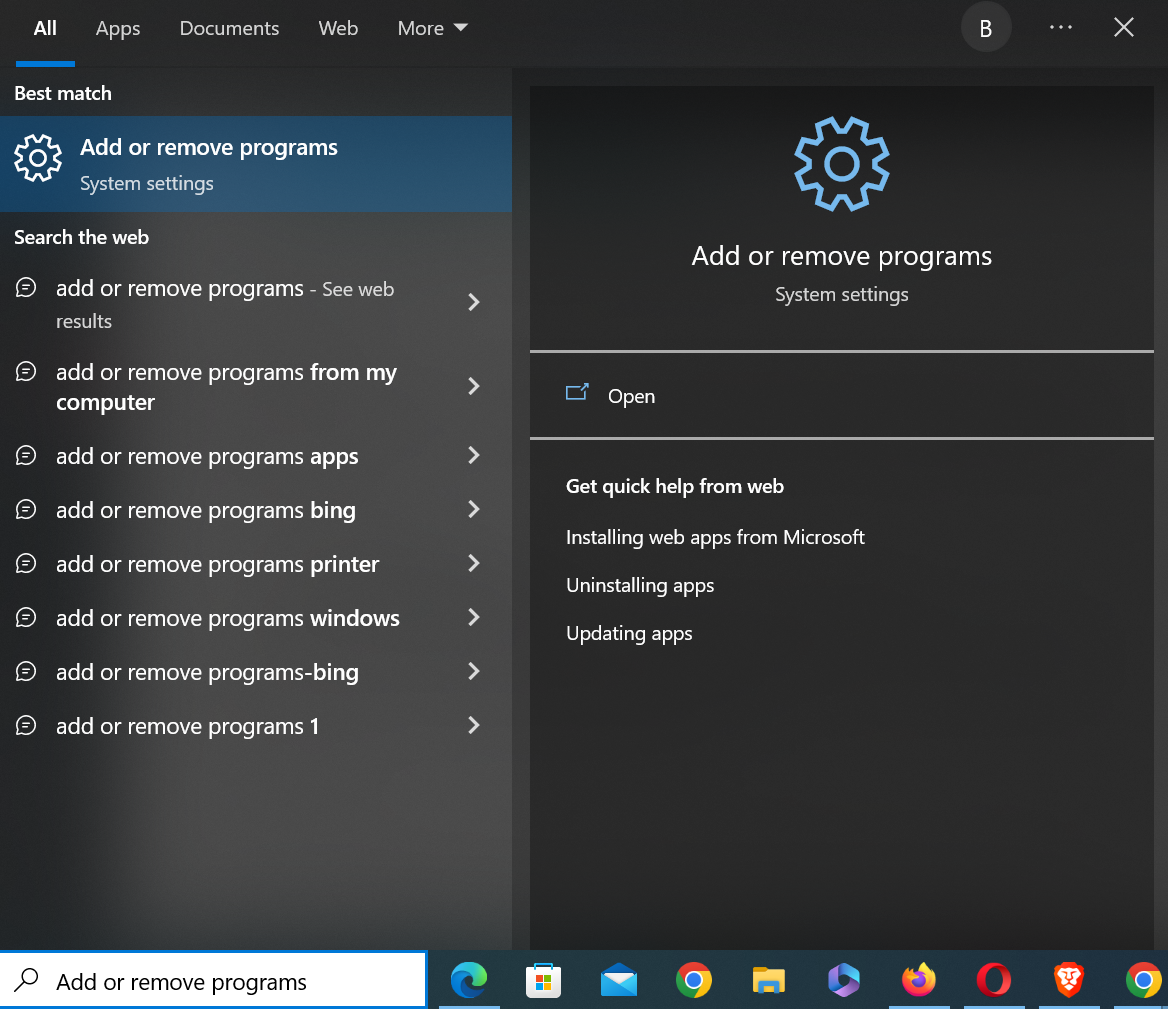
Task: Click the Open icon beside the Open label
Action: [x=577, y=392]
